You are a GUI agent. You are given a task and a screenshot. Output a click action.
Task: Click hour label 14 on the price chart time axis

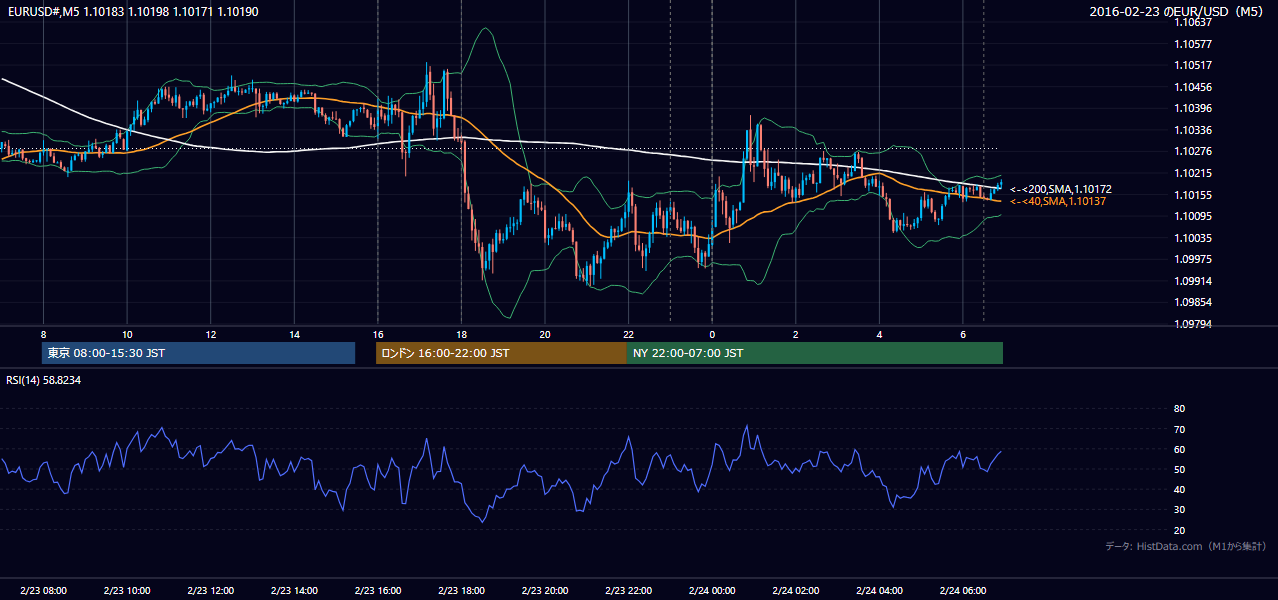pos(294,334)
